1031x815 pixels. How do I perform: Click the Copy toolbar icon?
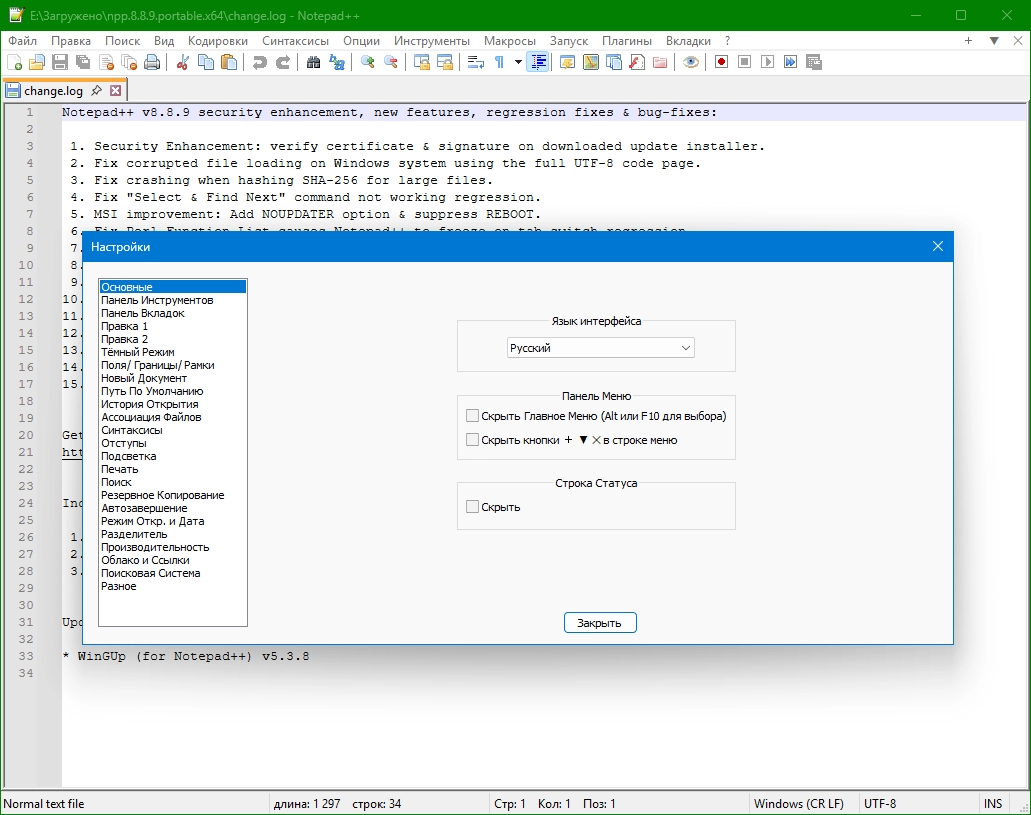(206, 62)
